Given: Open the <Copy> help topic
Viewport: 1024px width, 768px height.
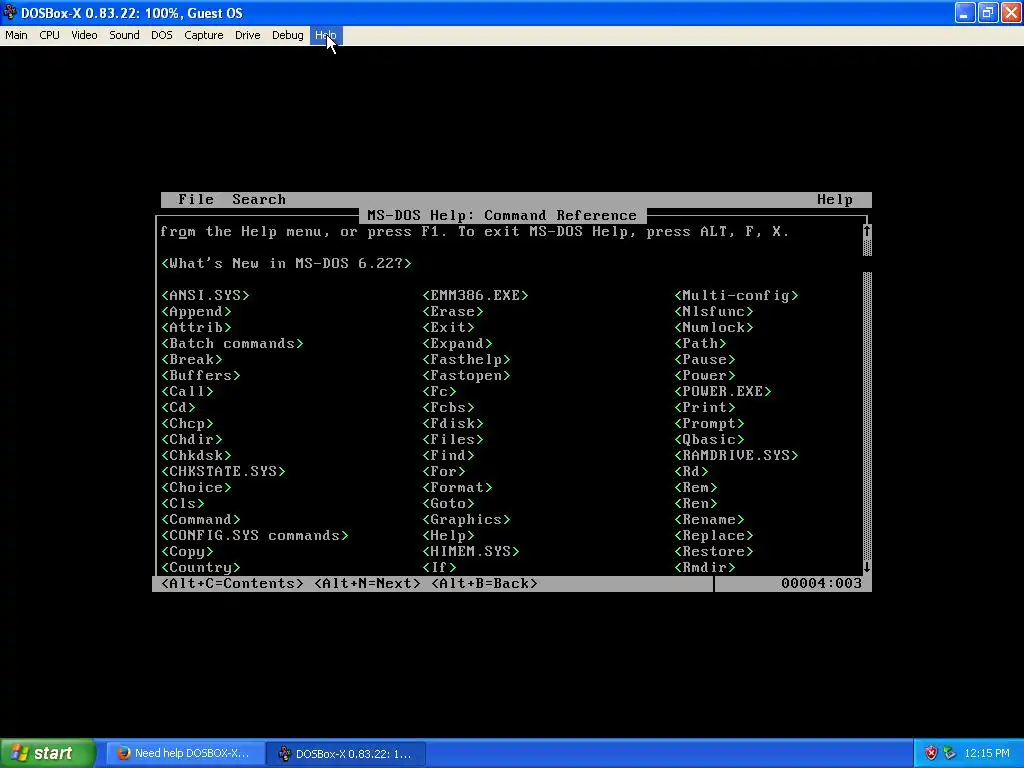Looking at the screenshot, I should point(187,551).
